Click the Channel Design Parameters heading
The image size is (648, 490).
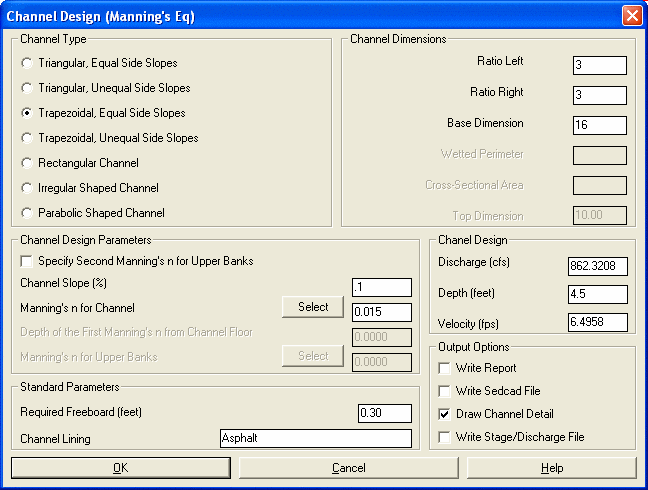click(86, 240)
